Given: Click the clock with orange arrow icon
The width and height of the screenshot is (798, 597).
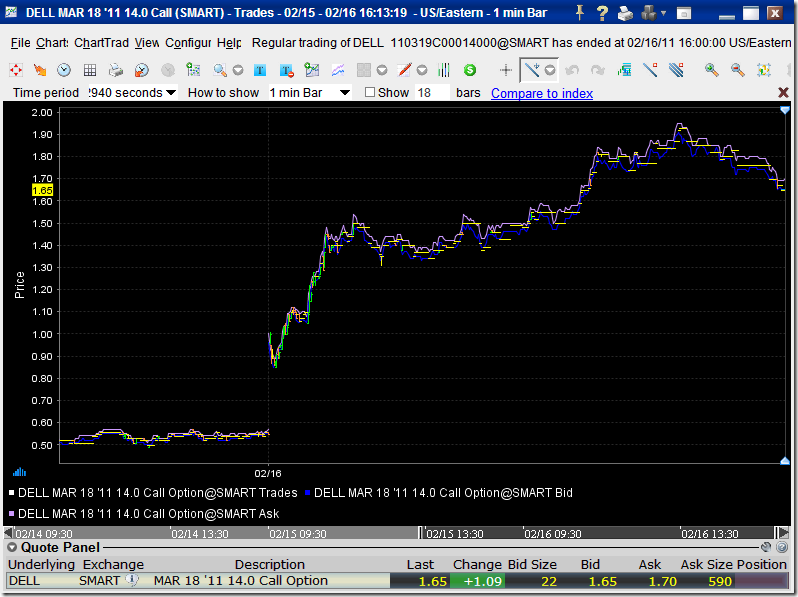Looking at the screenshot, I should [x=141, y=70].
